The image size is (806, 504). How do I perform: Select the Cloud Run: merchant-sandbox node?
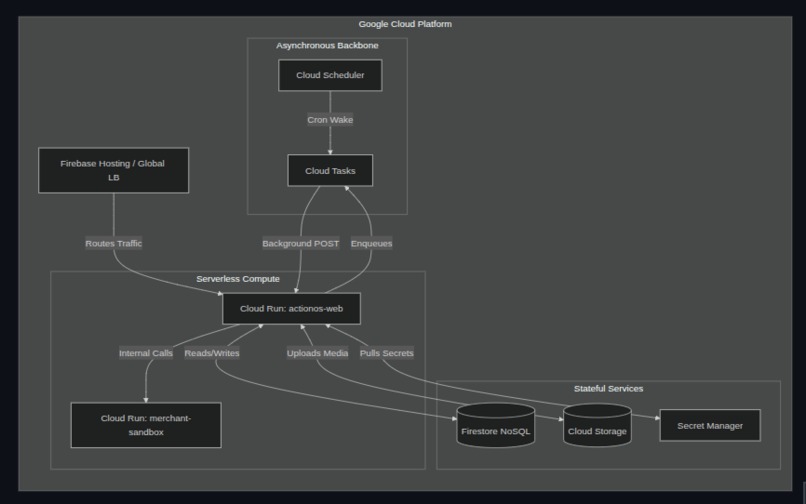(x=146, y=425)
